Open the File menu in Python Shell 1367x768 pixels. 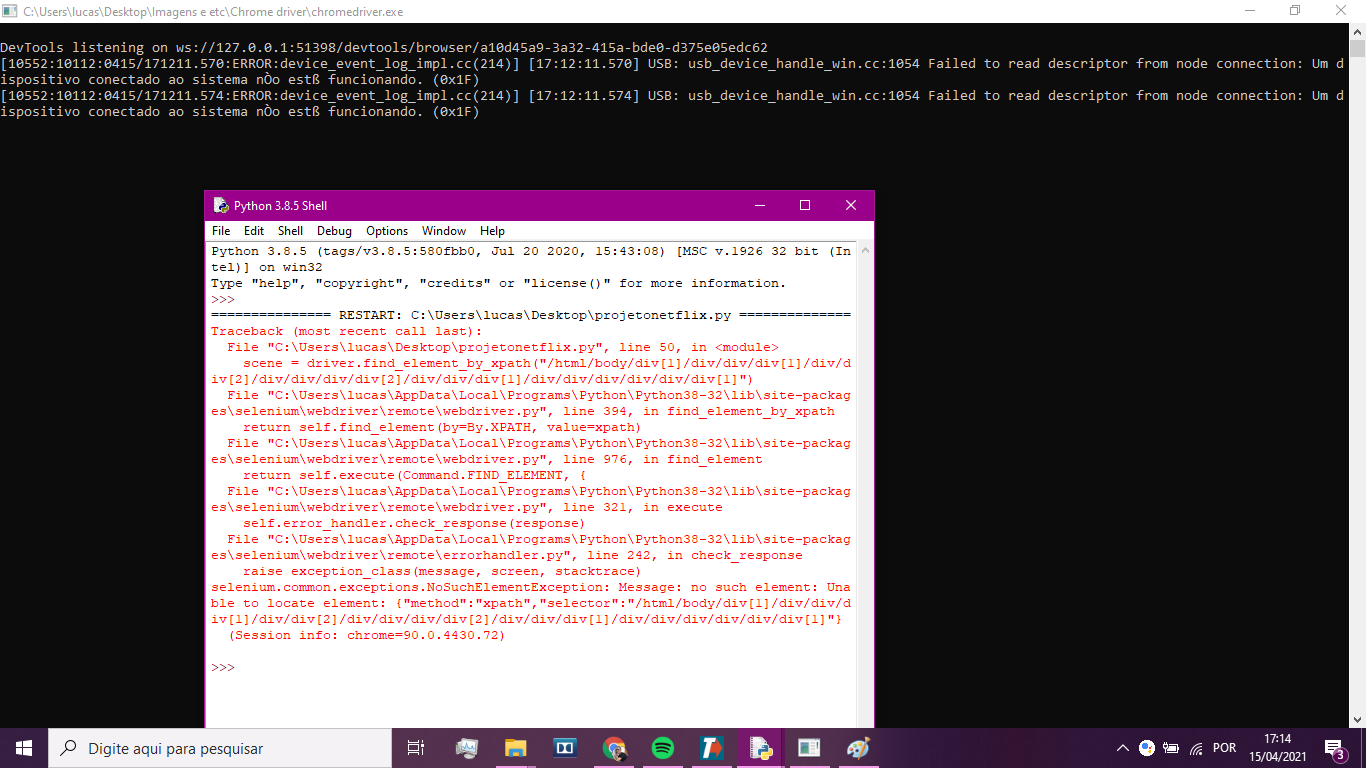[x=221, y=231]
